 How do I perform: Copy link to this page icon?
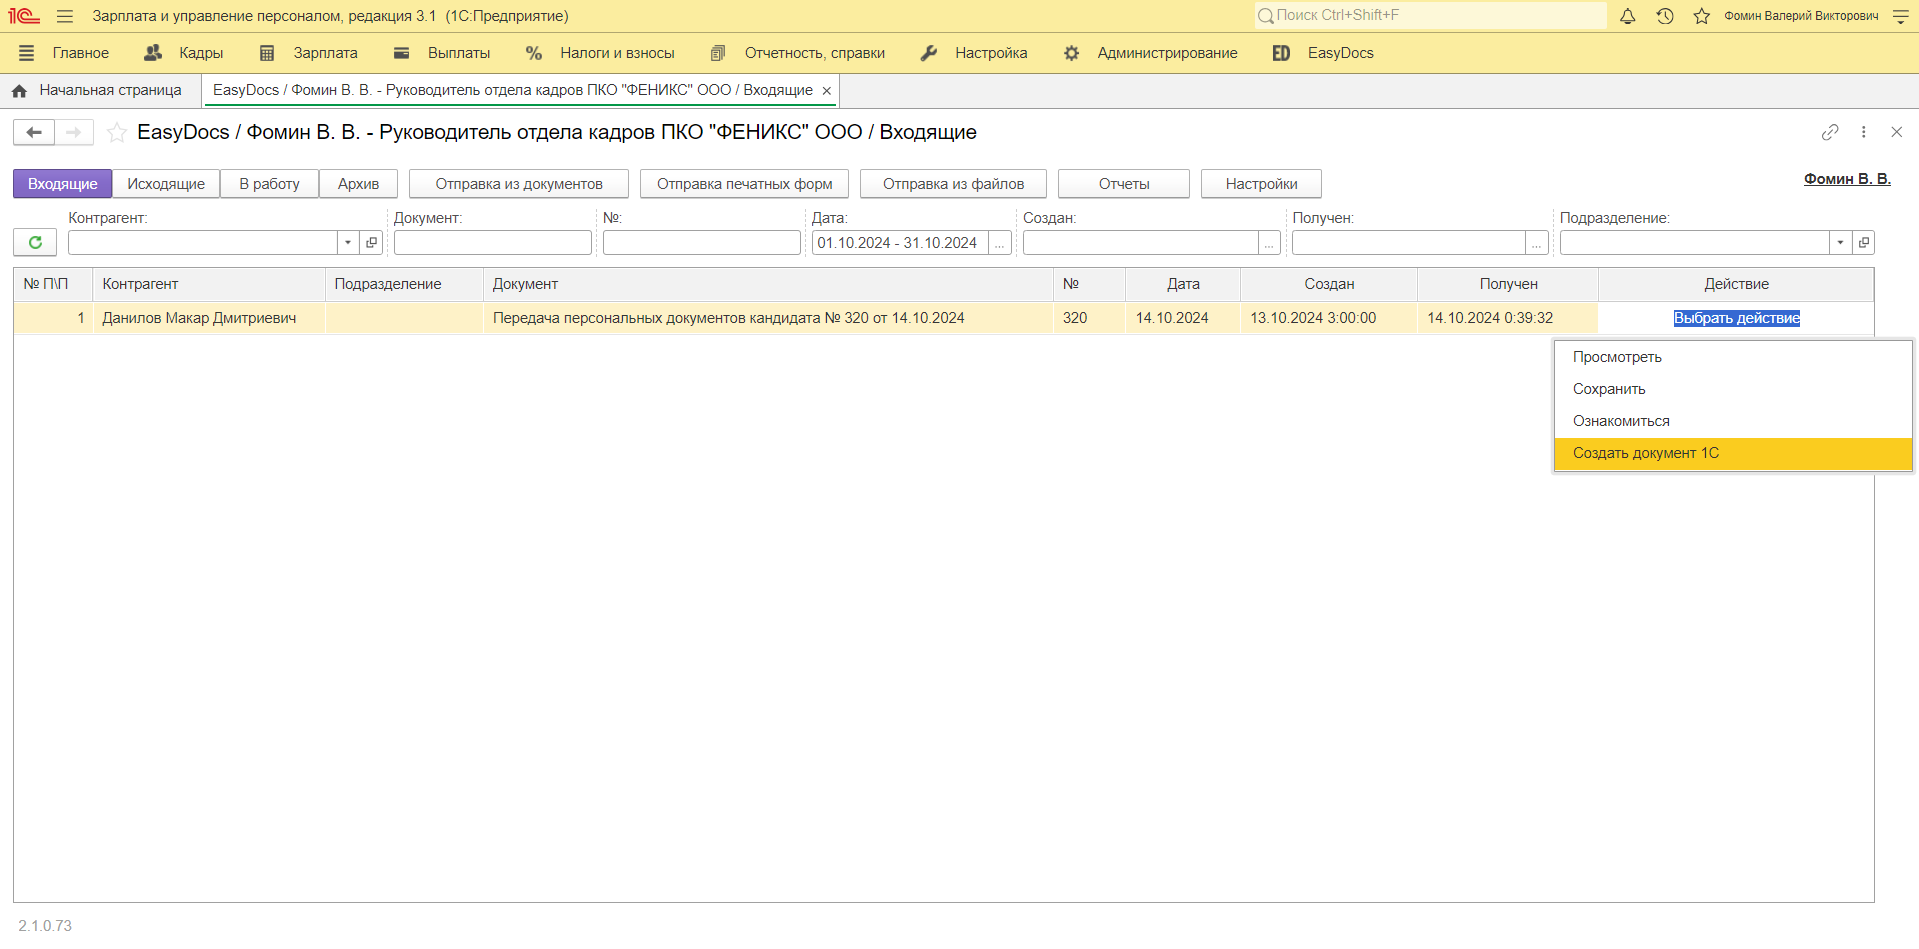click(x=1829, y=132)
